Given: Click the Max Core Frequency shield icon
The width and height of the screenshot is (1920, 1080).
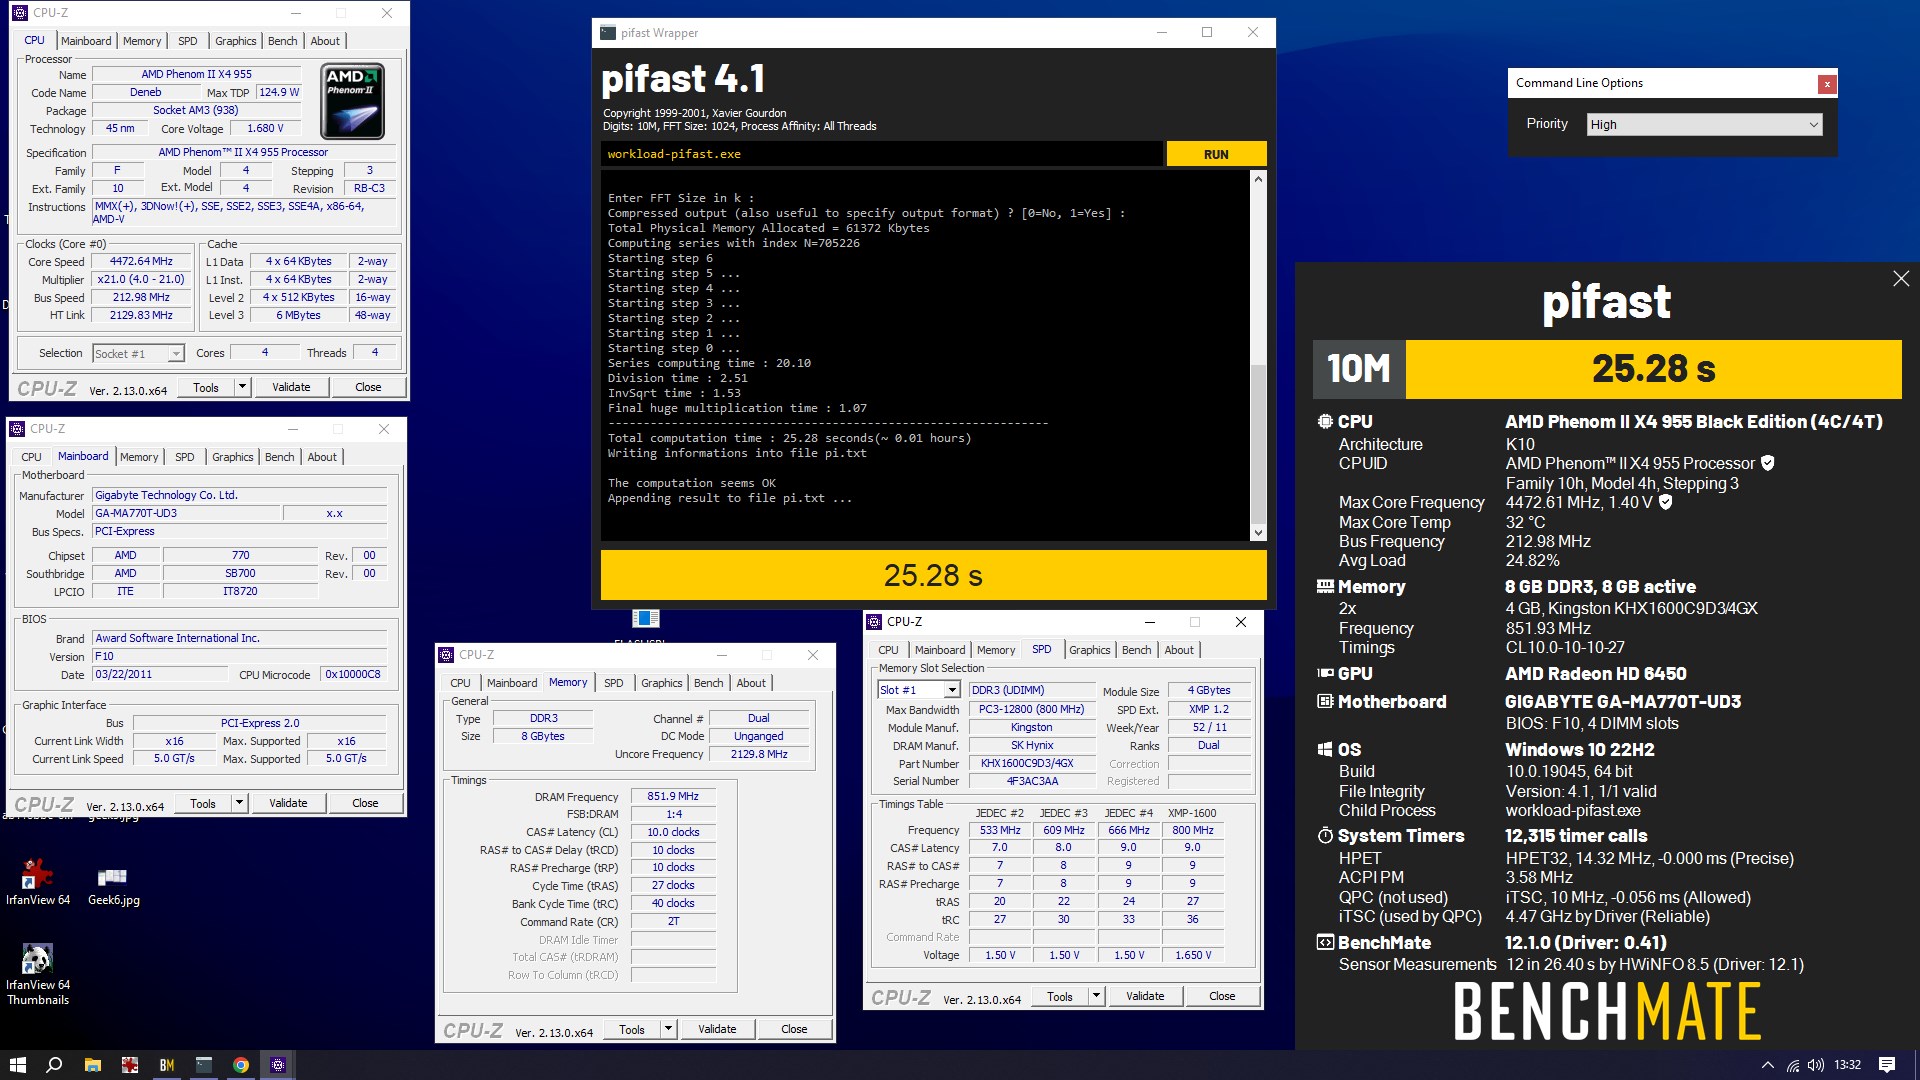Looking at the screenshot, I should click(x=1665, y=502).
